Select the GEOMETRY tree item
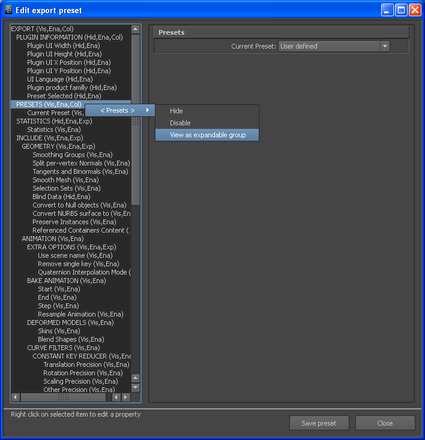Viewport: 425px width, 440px height. tap(58, 146)
